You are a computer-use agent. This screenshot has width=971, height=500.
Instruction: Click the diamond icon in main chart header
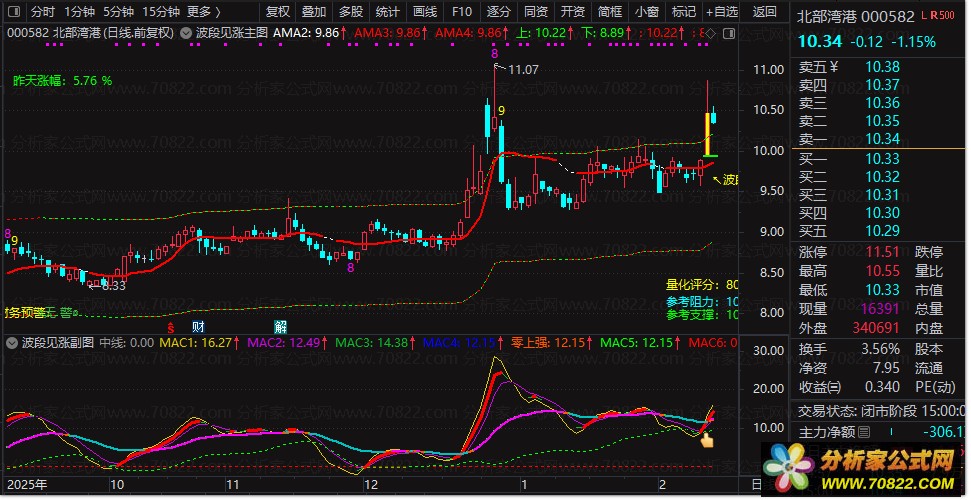(711, 33)
